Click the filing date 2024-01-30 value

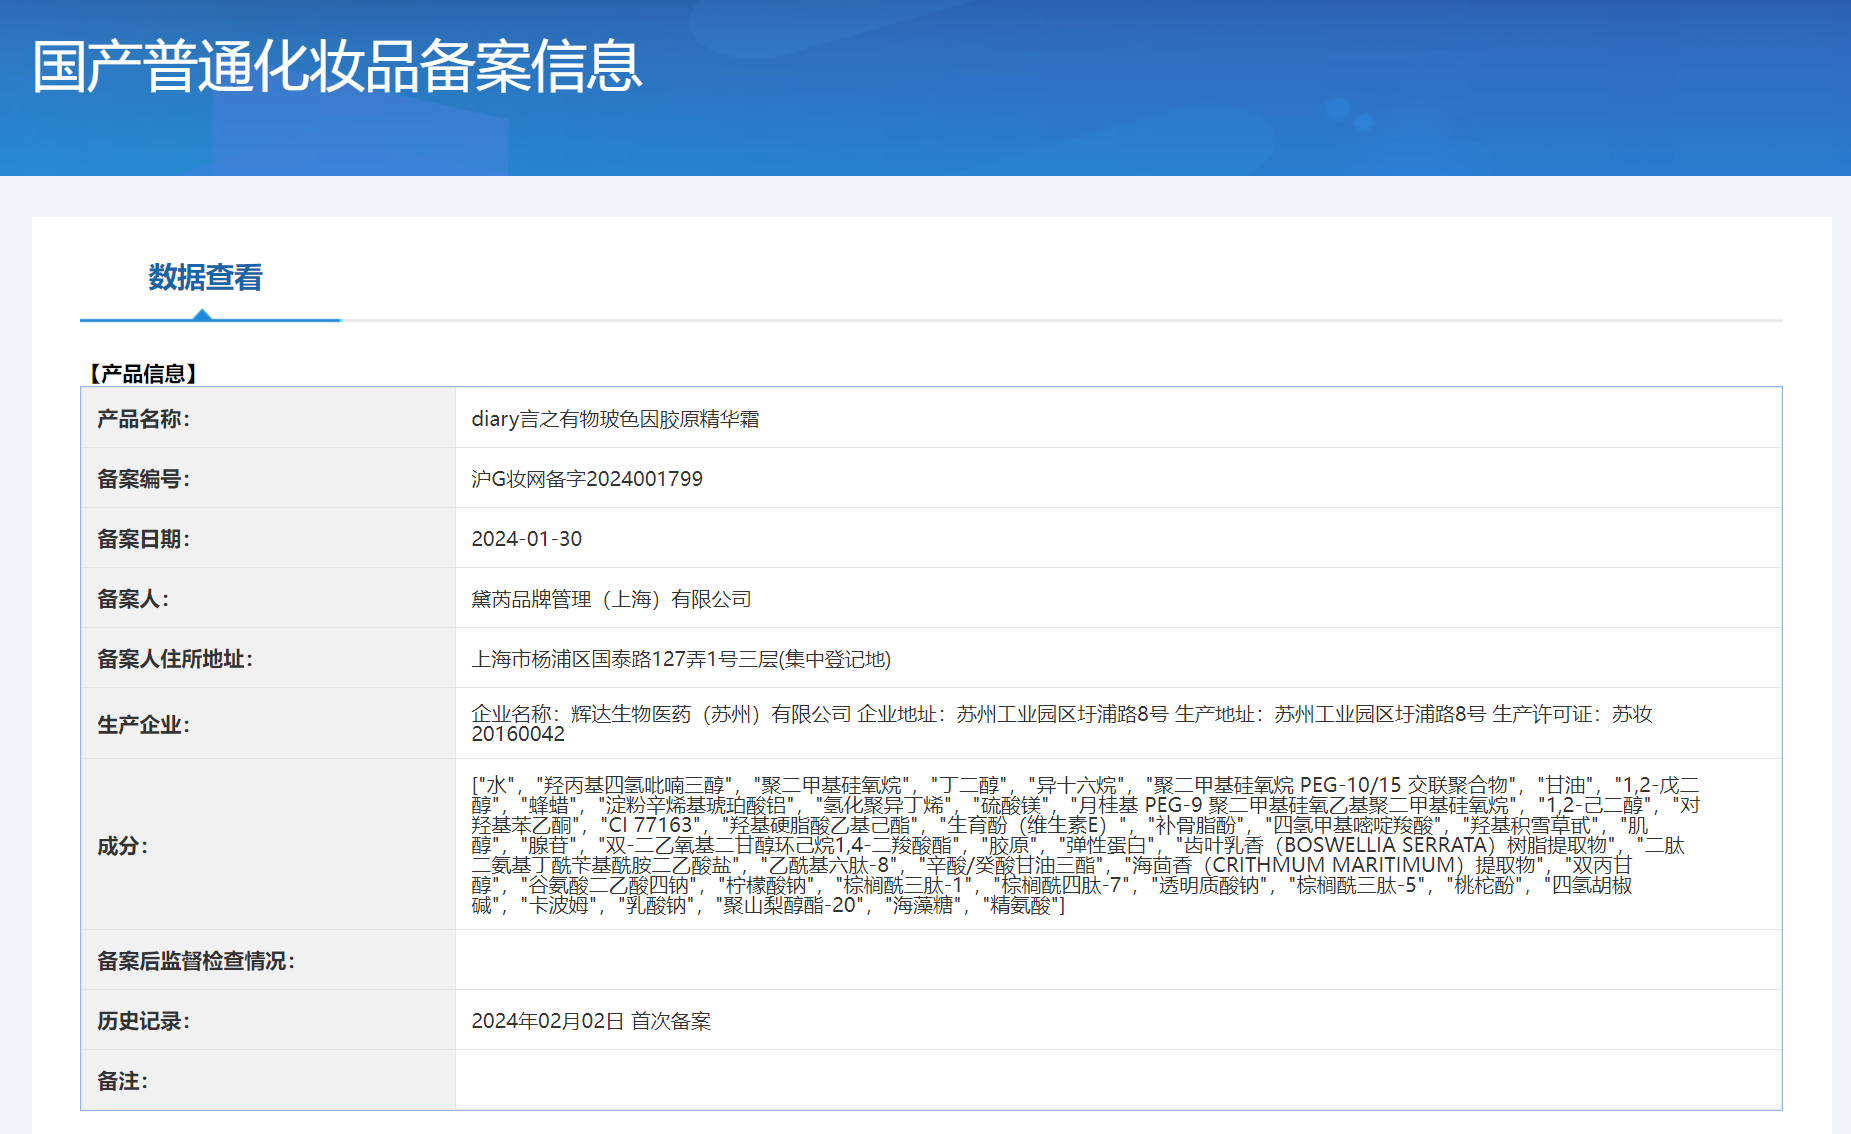pos(526,539)
